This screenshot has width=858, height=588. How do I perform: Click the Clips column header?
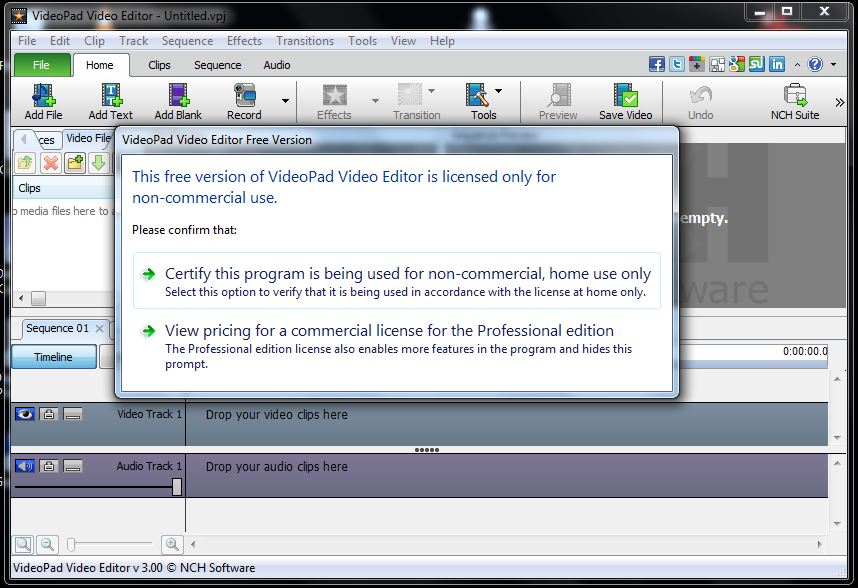63,188
